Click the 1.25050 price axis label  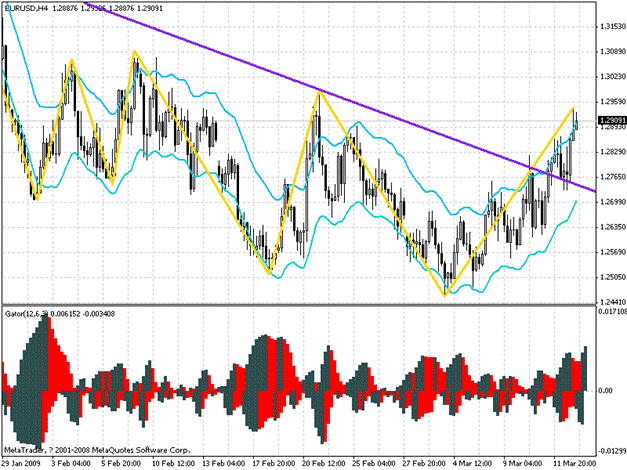coord(612,277)
